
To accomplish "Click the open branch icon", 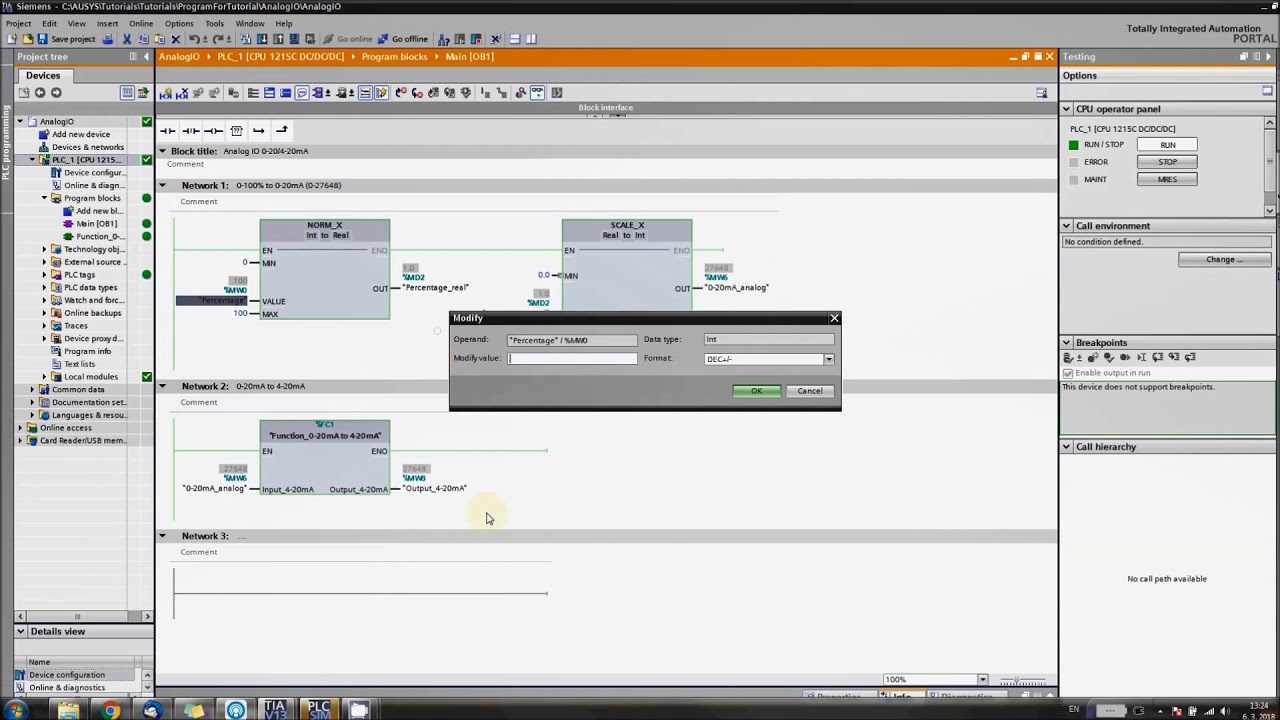I will pyautogui.click(x=258, y=130).
